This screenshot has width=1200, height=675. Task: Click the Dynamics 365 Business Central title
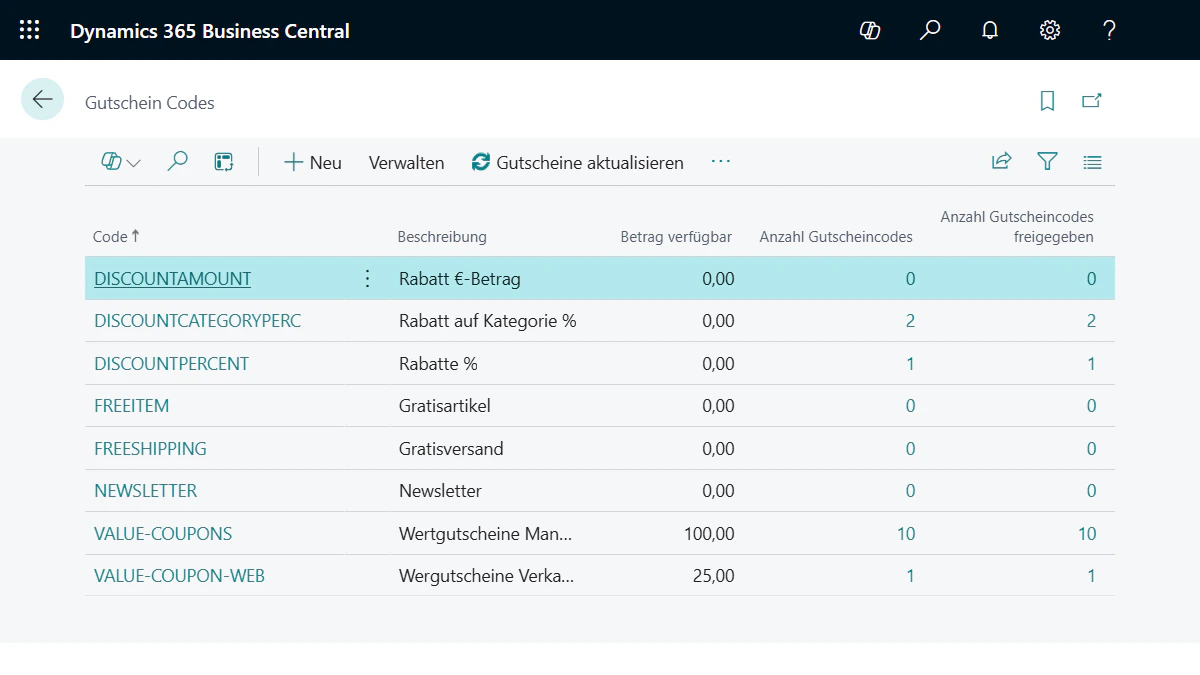(210, 31)
